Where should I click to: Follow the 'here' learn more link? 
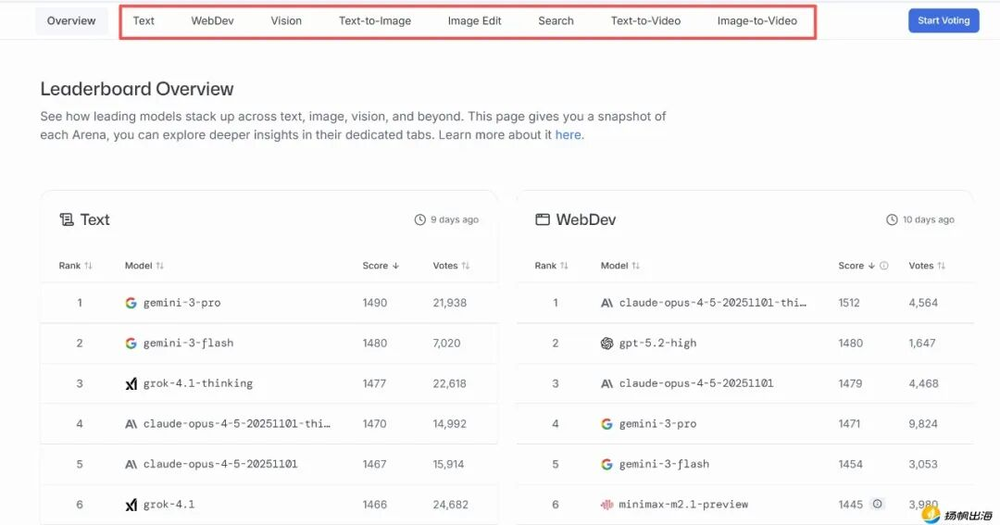568,135
